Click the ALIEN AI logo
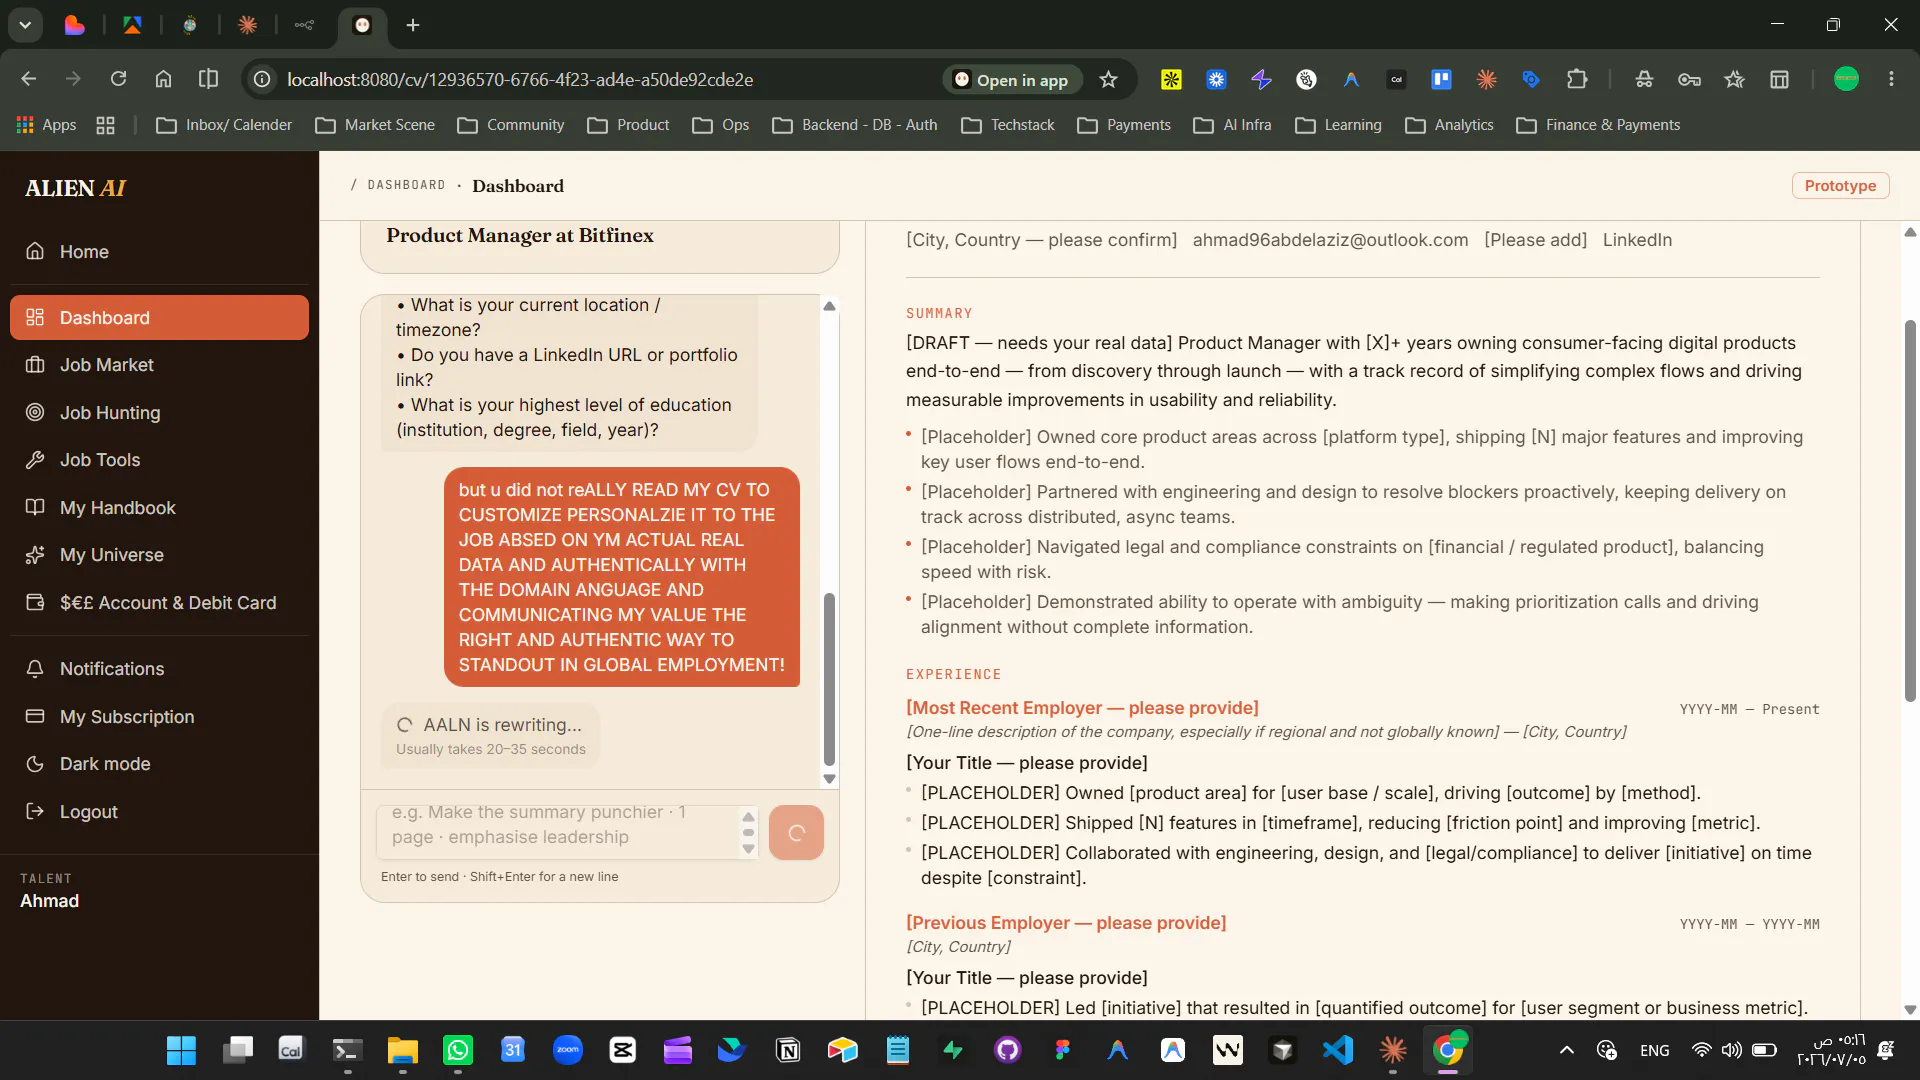The image size is (1920, 1080). coord(76,188)
